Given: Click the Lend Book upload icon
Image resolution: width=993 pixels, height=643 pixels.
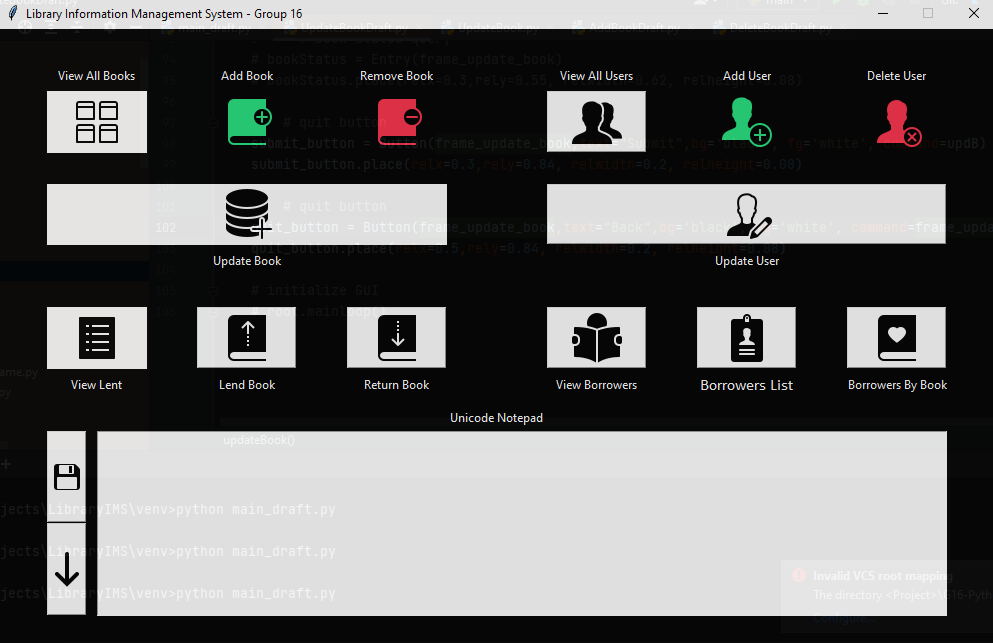Looking at the screenshot, I should [246, 337].
